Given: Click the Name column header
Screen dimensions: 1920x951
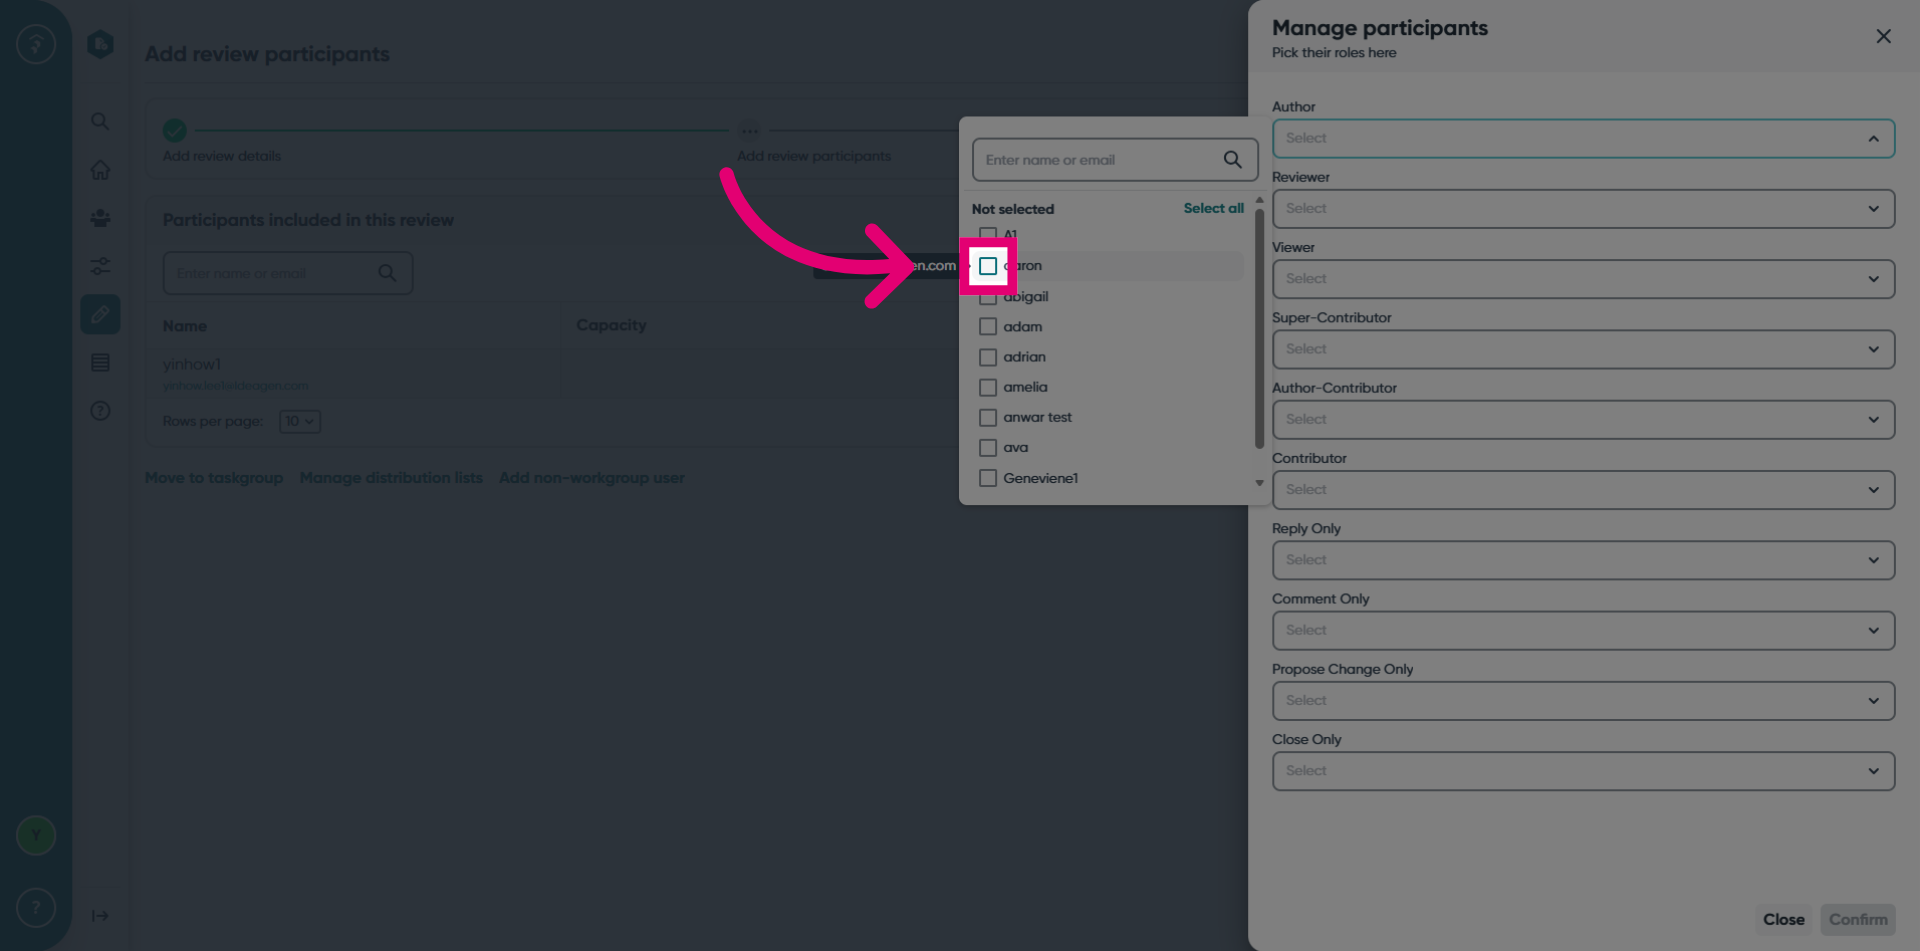Looking at the screenshot, I should coord(185,326).
